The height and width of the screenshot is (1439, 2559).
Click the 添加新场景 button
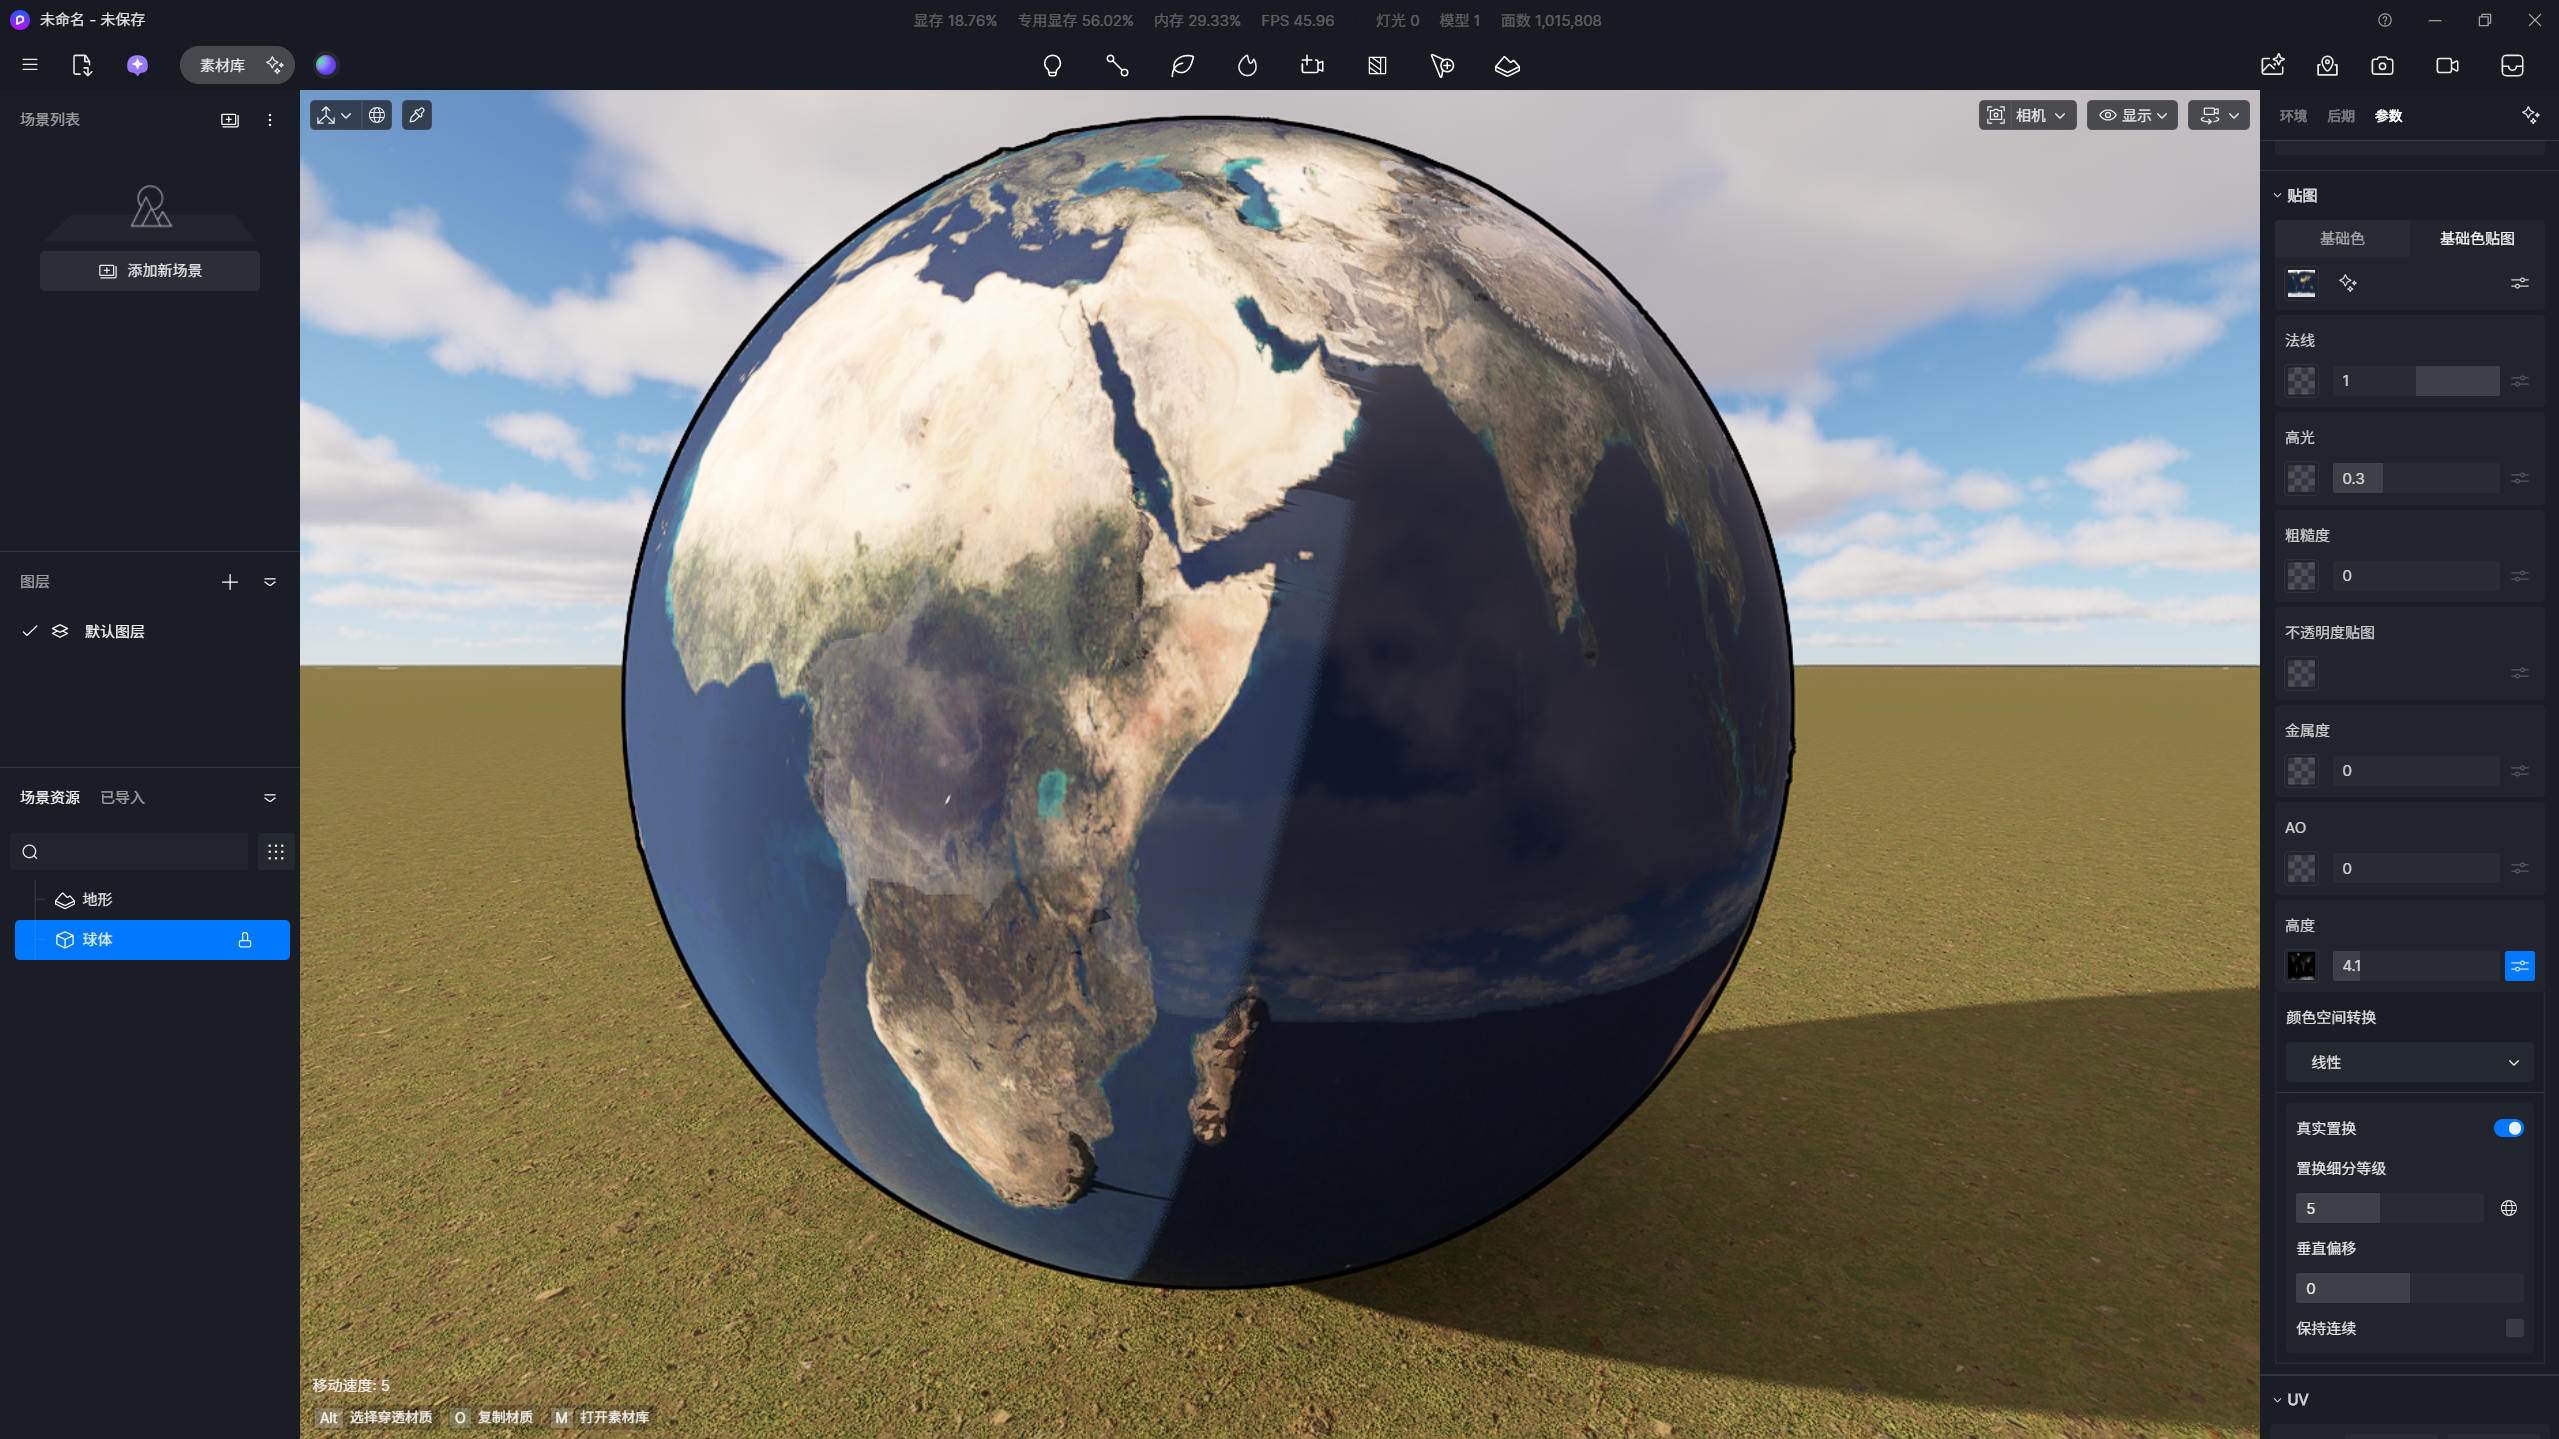click(150, 271)
